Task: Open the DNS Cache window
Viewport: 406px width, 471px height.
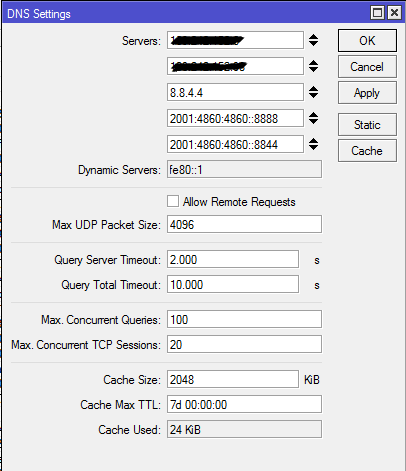Action: [x=367, y=151]
